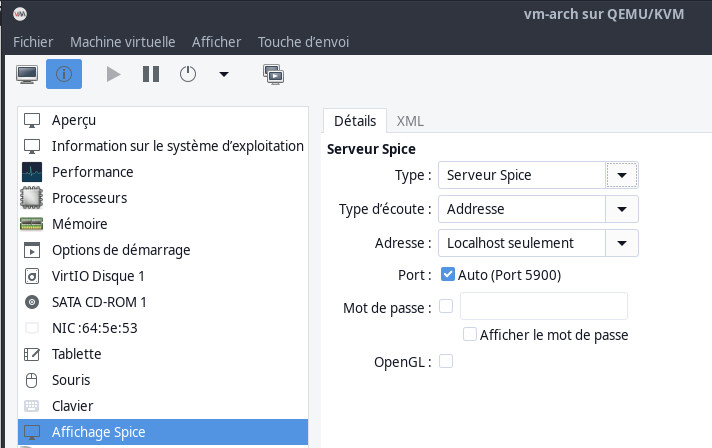The width and height of the screenshot is (712, 448).
Task: Open the virt-manager logo window menu
Action: coord(21,14)
